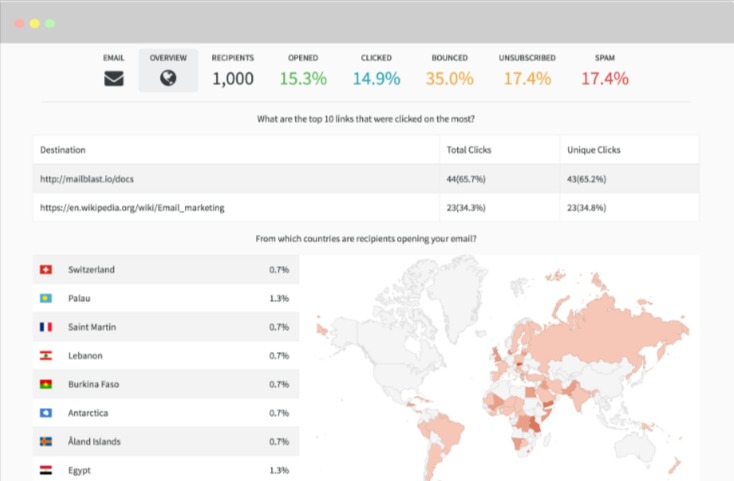View the OPENED 15.3% stat
Image resolution: width=734 pixels, height=481 pixels.
303,71
